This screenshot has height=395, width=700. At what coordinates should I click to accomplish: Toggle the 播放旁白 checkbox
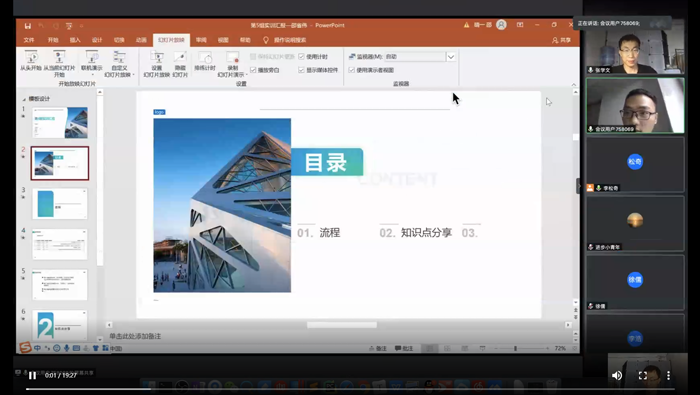coord(253,70)
